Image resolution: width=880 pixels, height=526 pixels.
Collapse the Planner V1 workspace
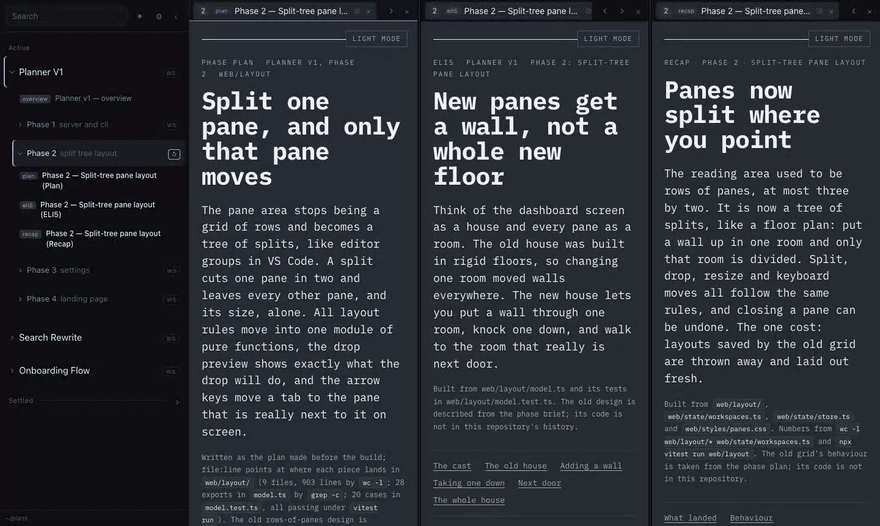12,72
